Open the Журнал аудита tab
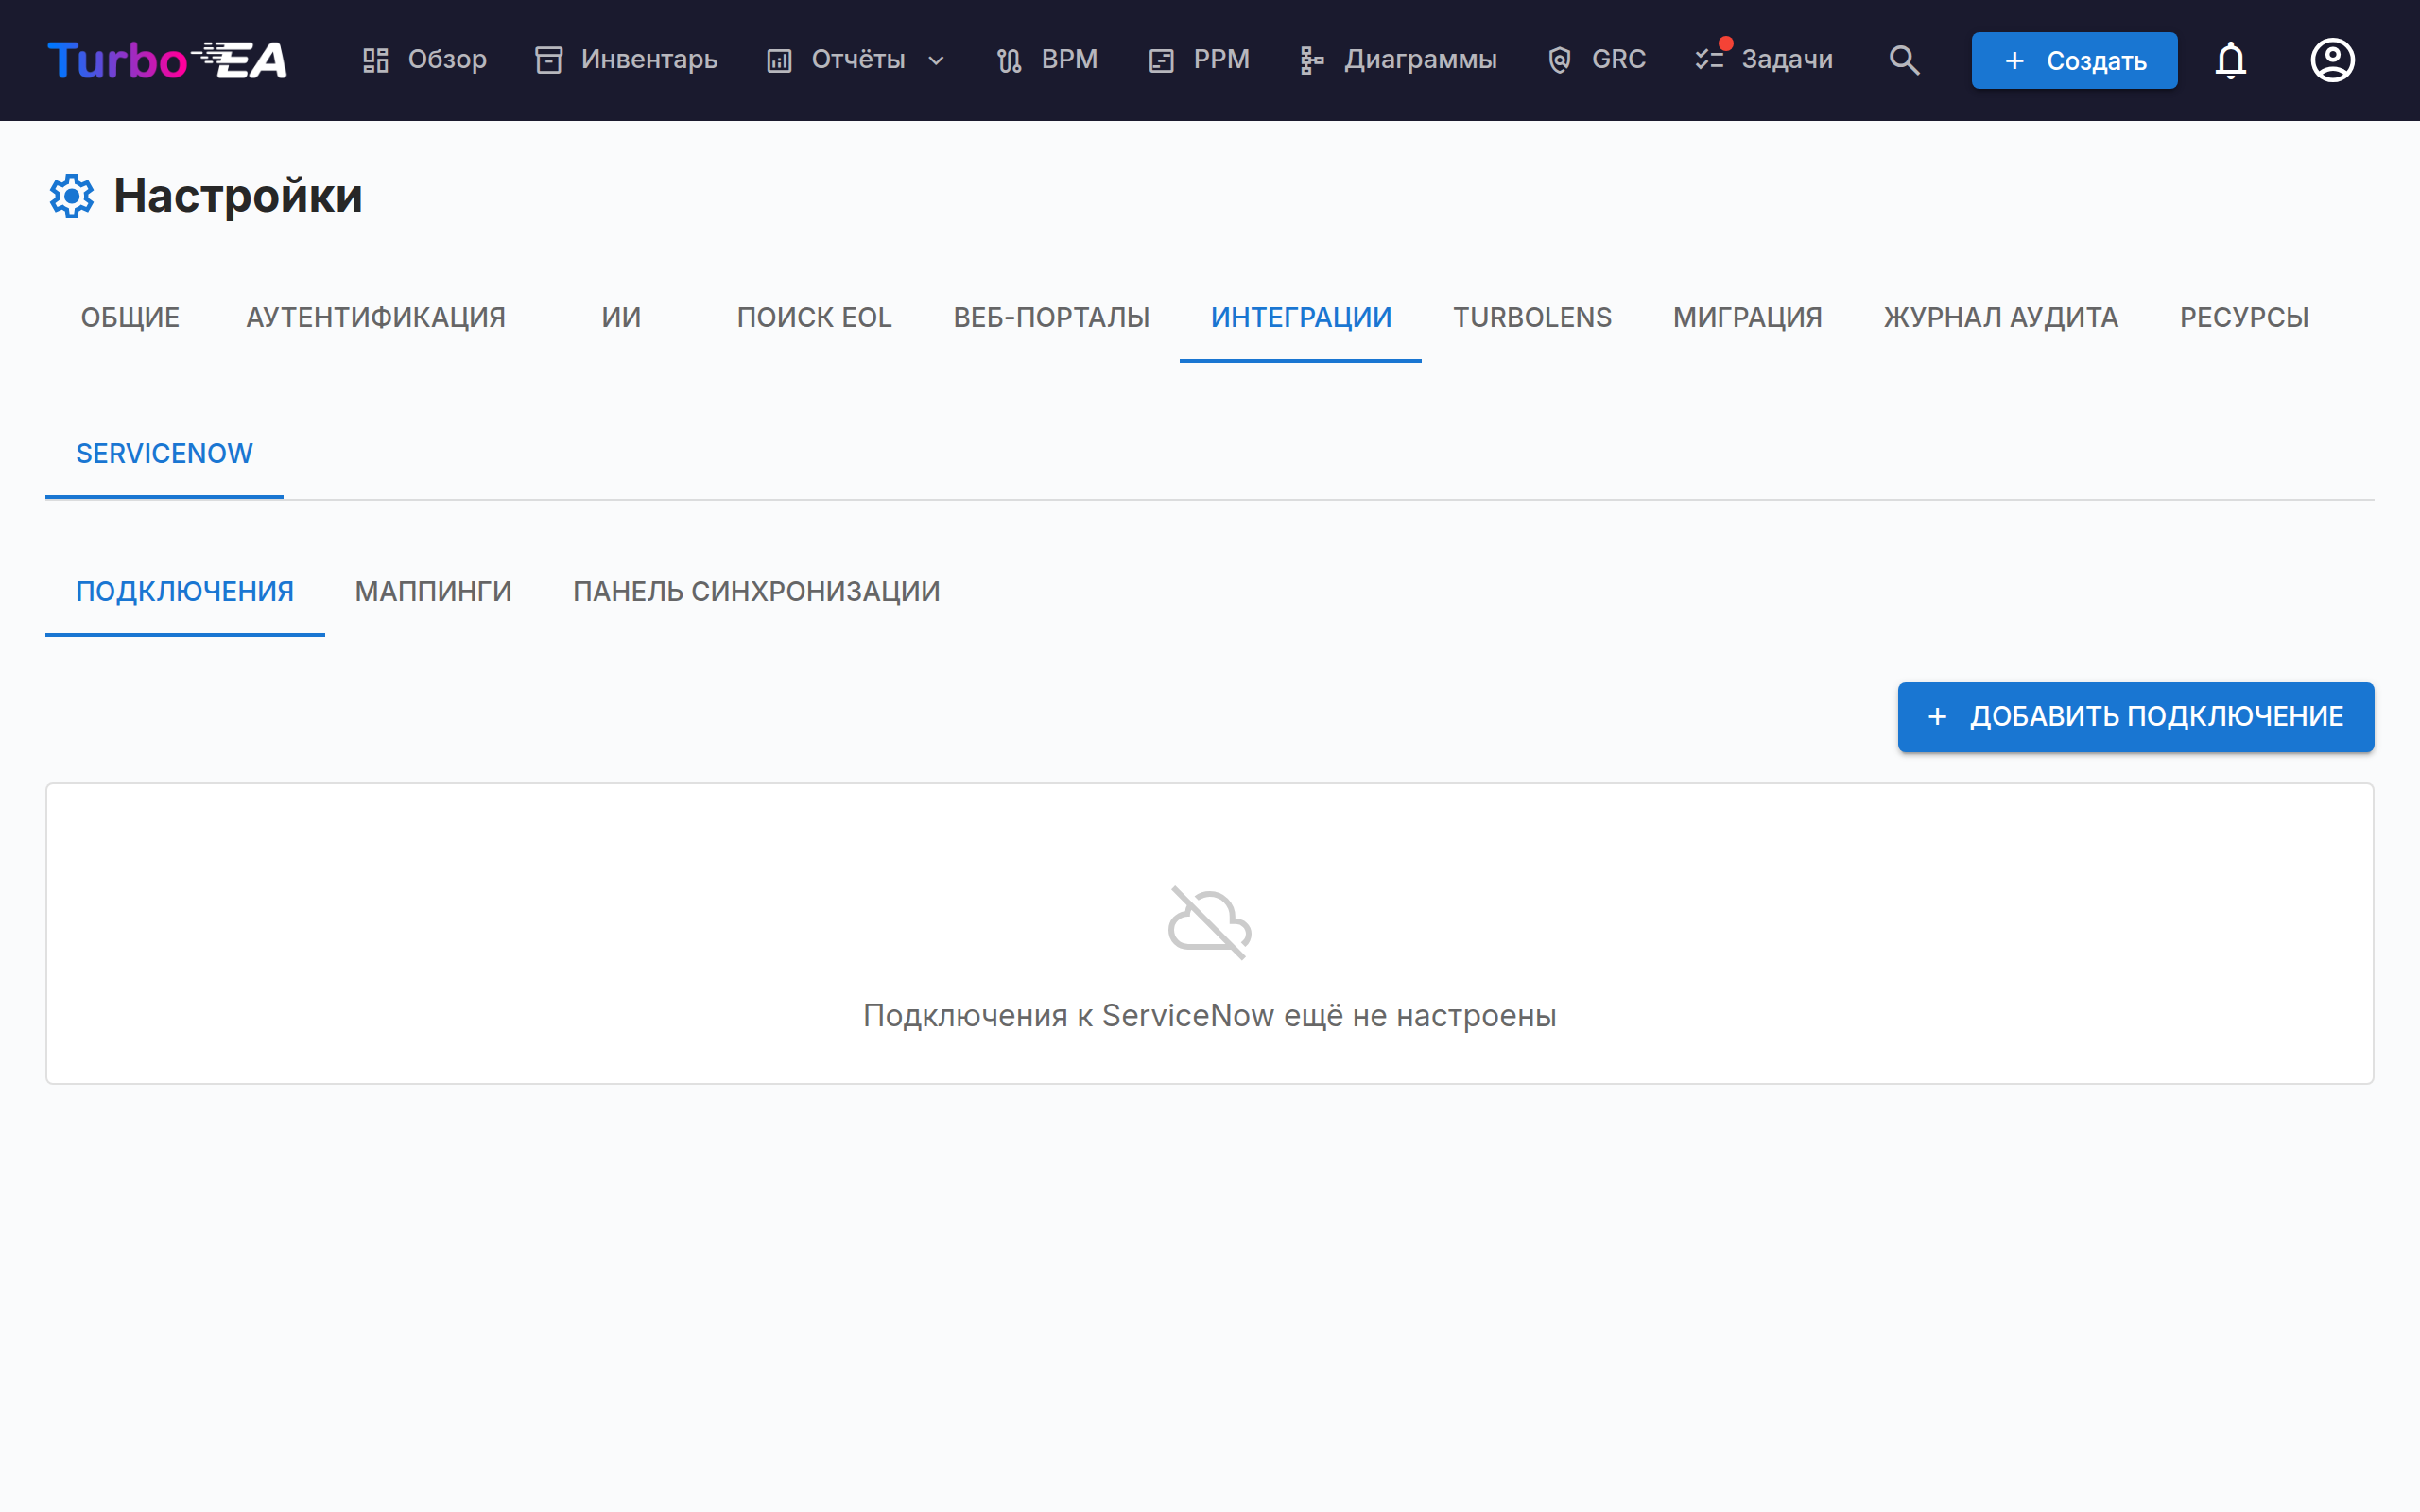Image resolution: width=2420 pixels, height=1512 pixels. 2001,317
